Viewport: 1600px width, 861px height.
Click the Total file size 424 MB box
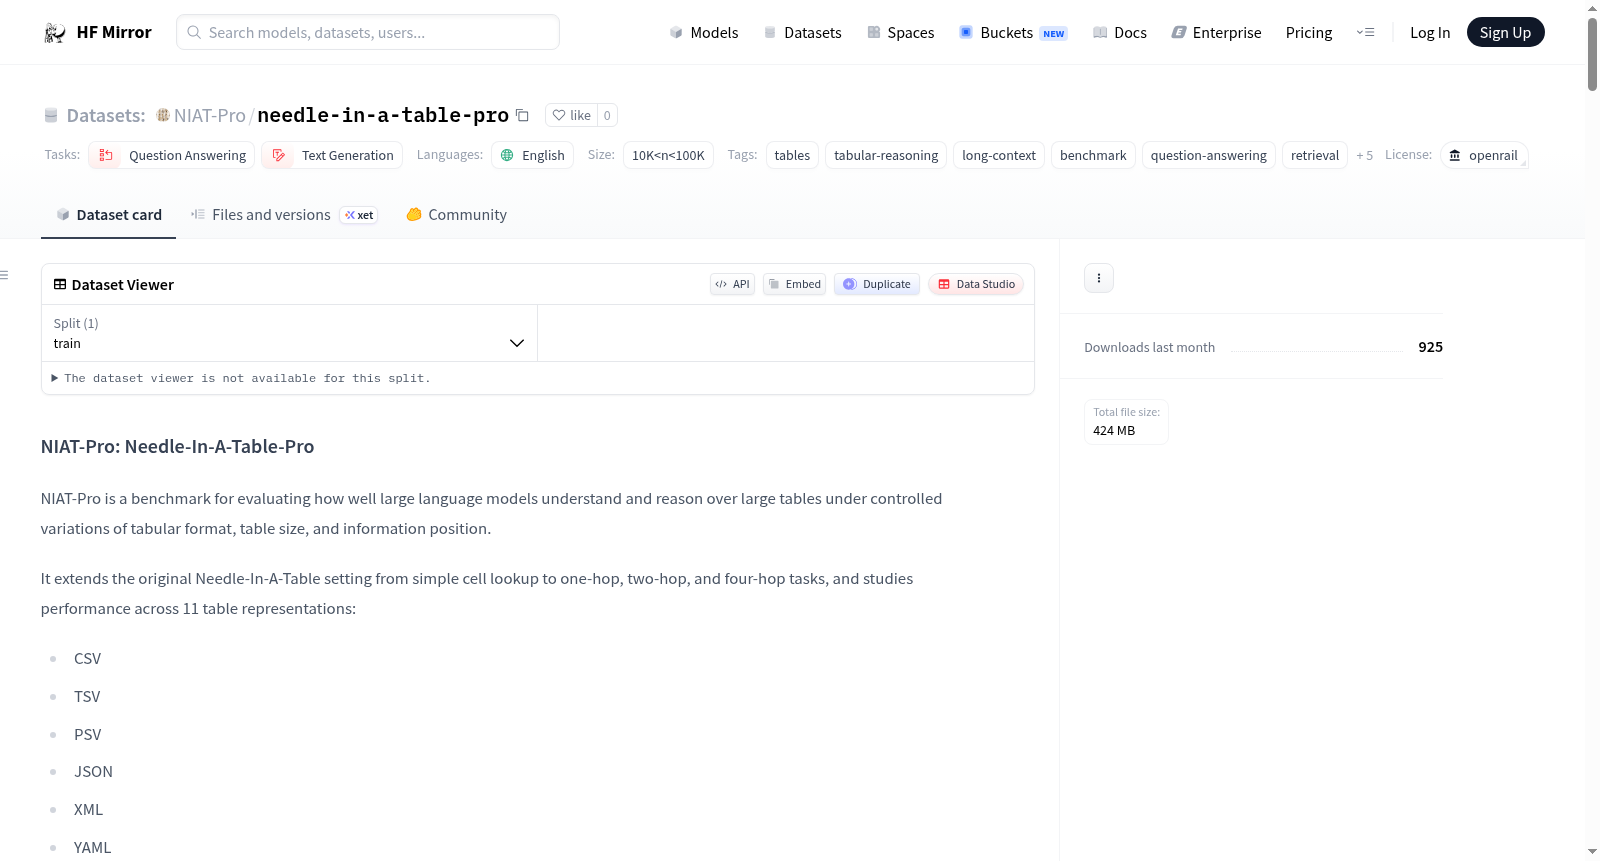[1126, 421]
